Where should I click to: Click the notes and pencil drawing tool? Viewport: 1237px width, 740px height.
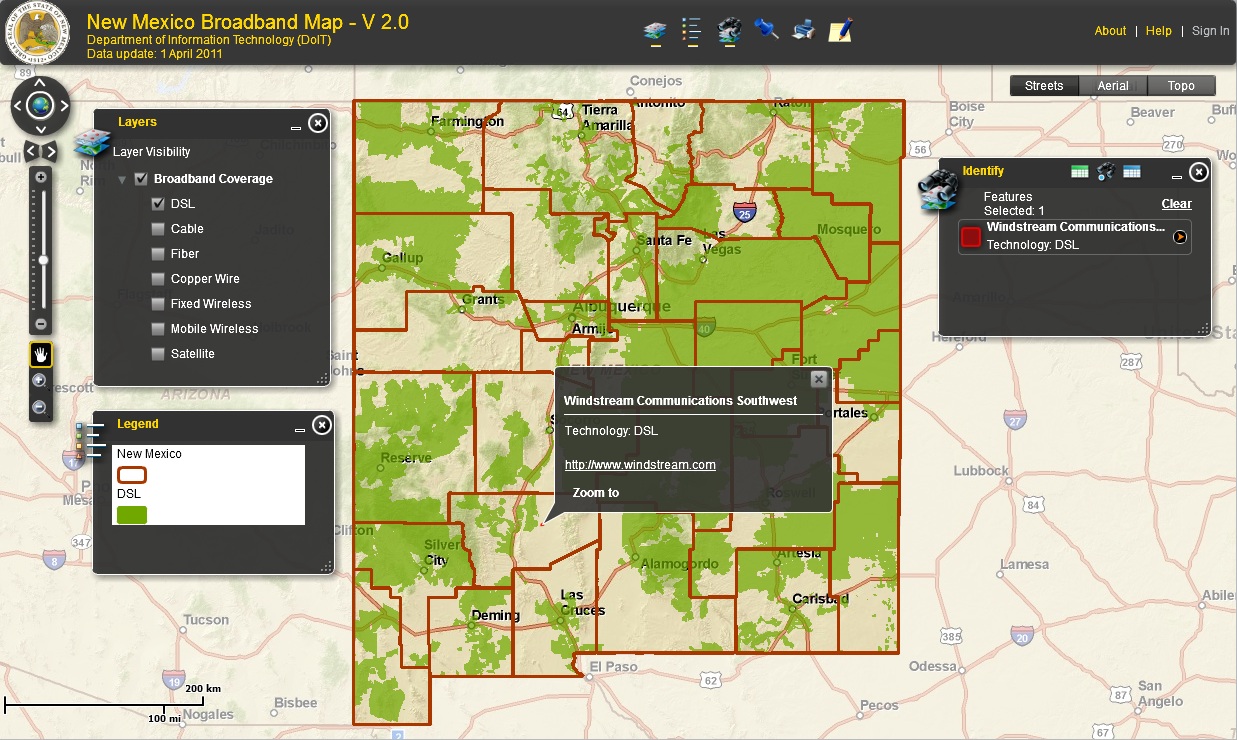840,31
